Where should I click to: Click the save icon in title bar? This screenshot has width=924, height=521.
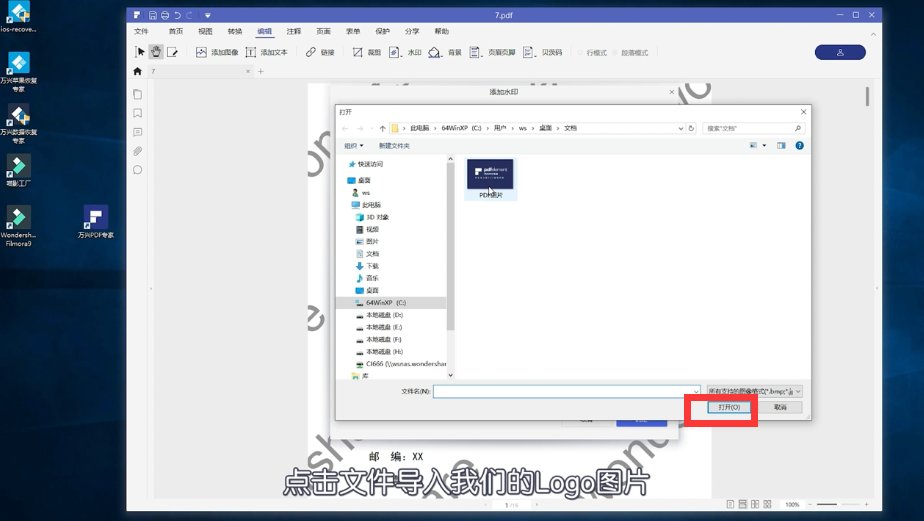coord(153,15)
